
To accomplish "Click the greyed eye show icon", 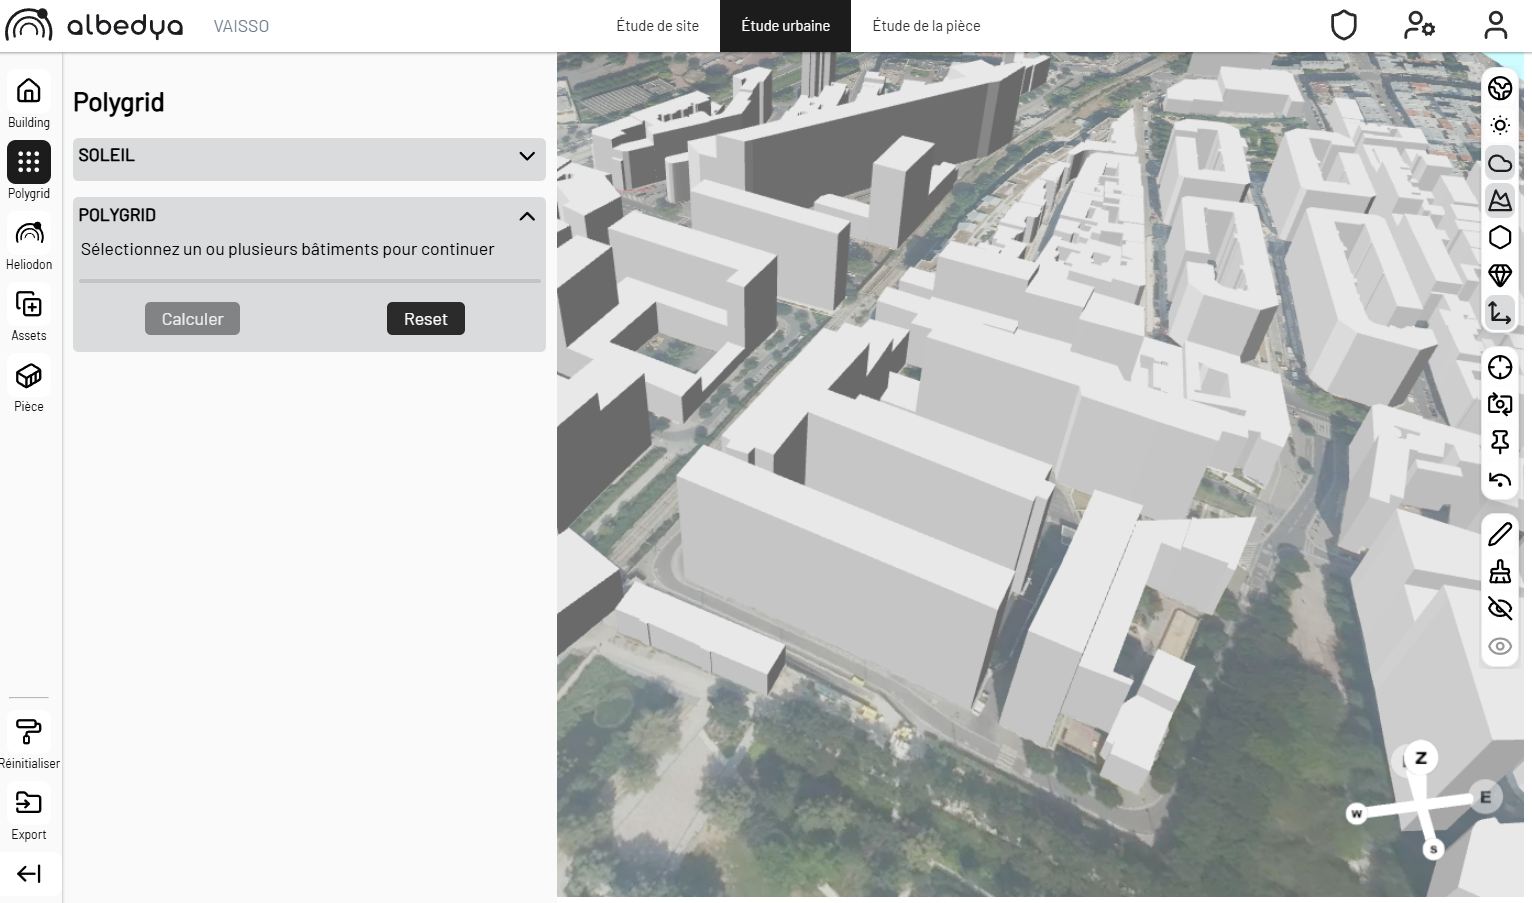I will pyautogui.click(x=1500, y=646).
